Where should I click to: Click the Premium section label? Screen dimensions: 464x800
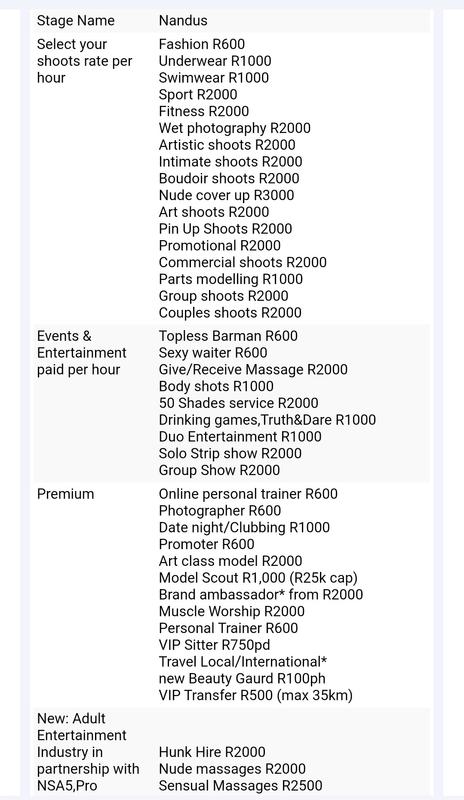65,494
